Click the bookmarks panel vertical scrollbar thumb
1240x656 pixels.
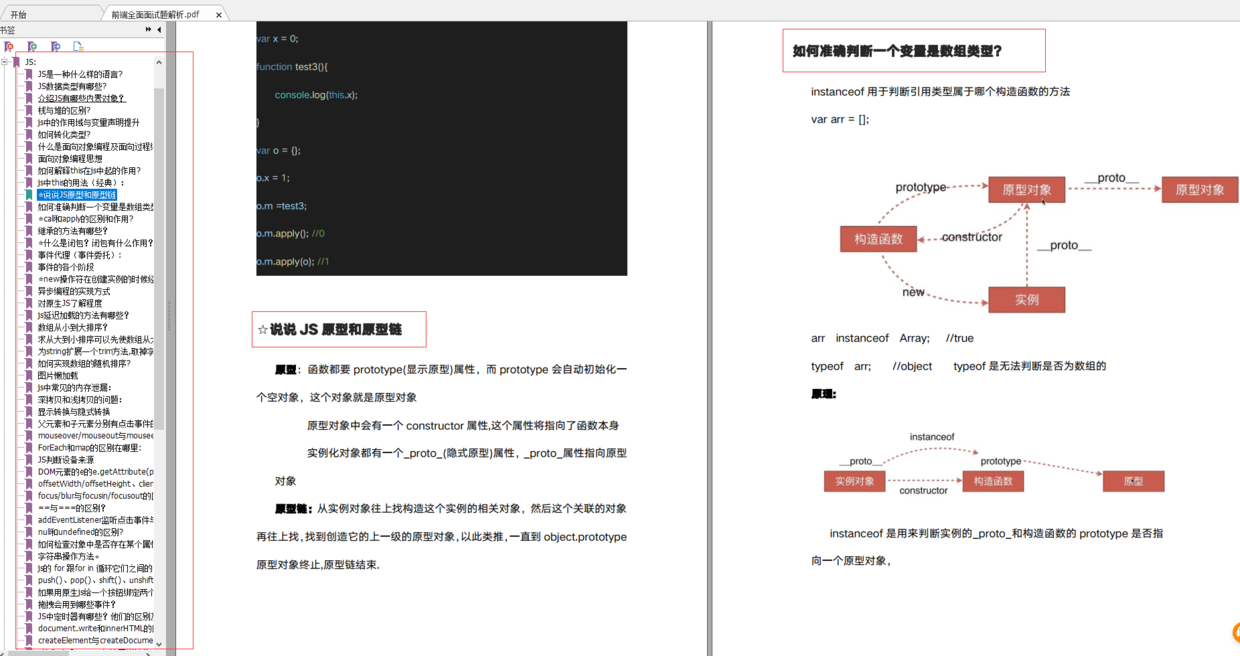click(159, 259)
